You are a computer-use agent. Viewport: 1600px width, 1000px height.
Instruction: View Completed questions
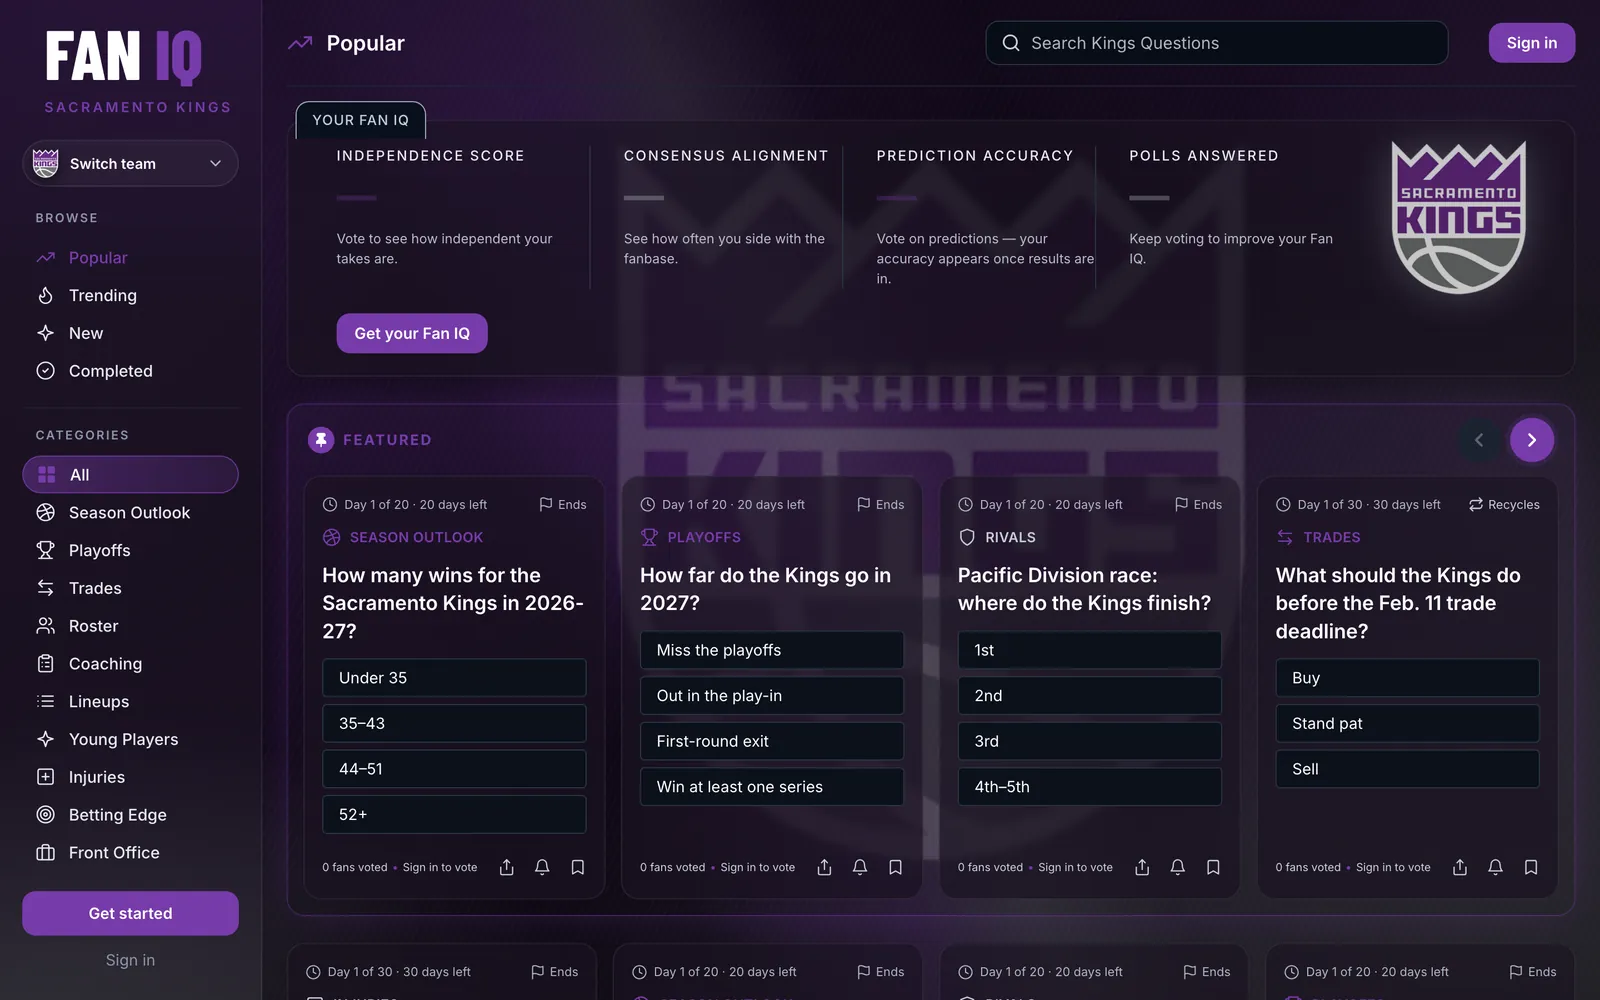[x=130, y=371]
